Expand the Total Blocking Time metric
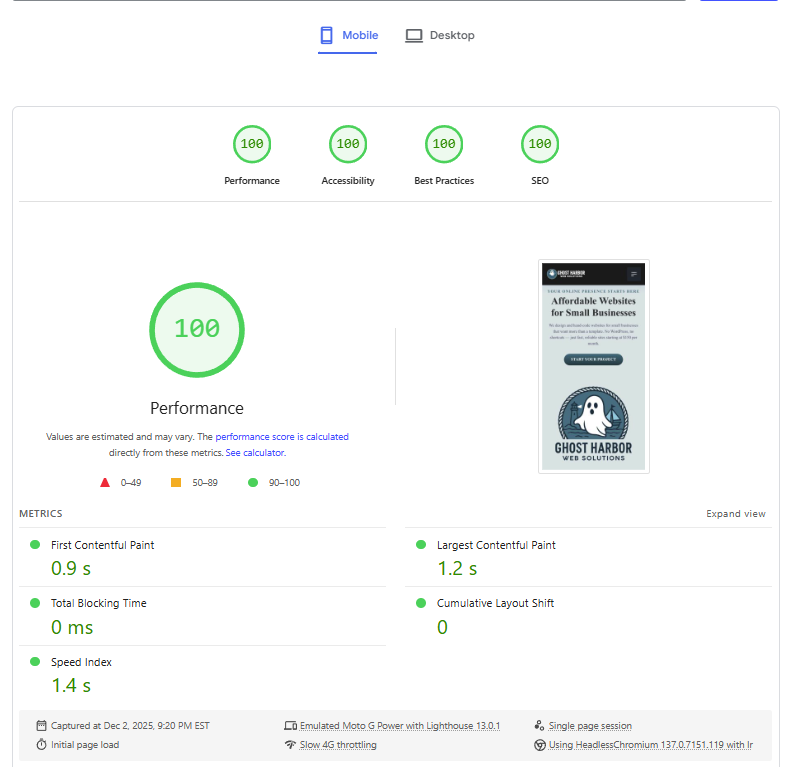This screenshot has width=790, height=767. coord(98,604)
